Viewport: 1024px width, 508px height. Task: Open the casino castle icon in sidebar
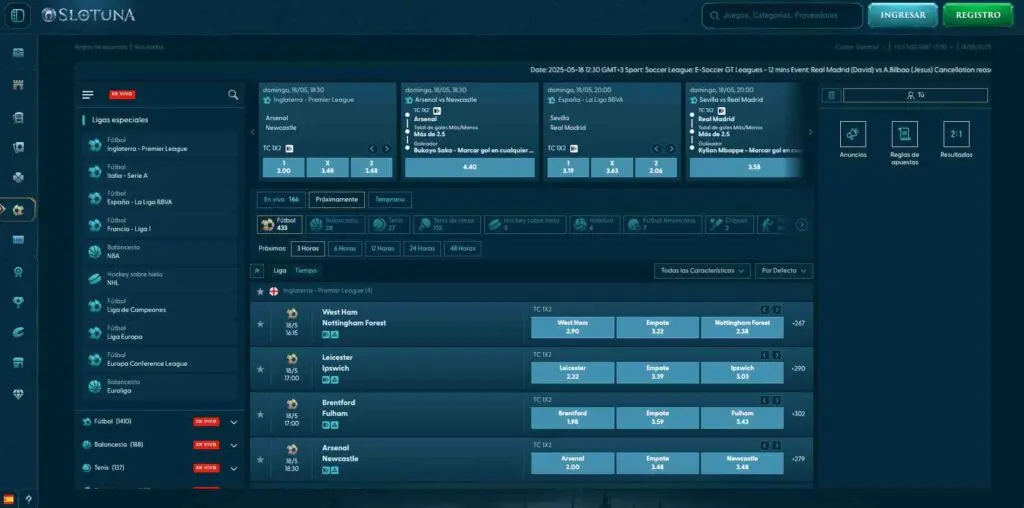[x=18, y=85]
